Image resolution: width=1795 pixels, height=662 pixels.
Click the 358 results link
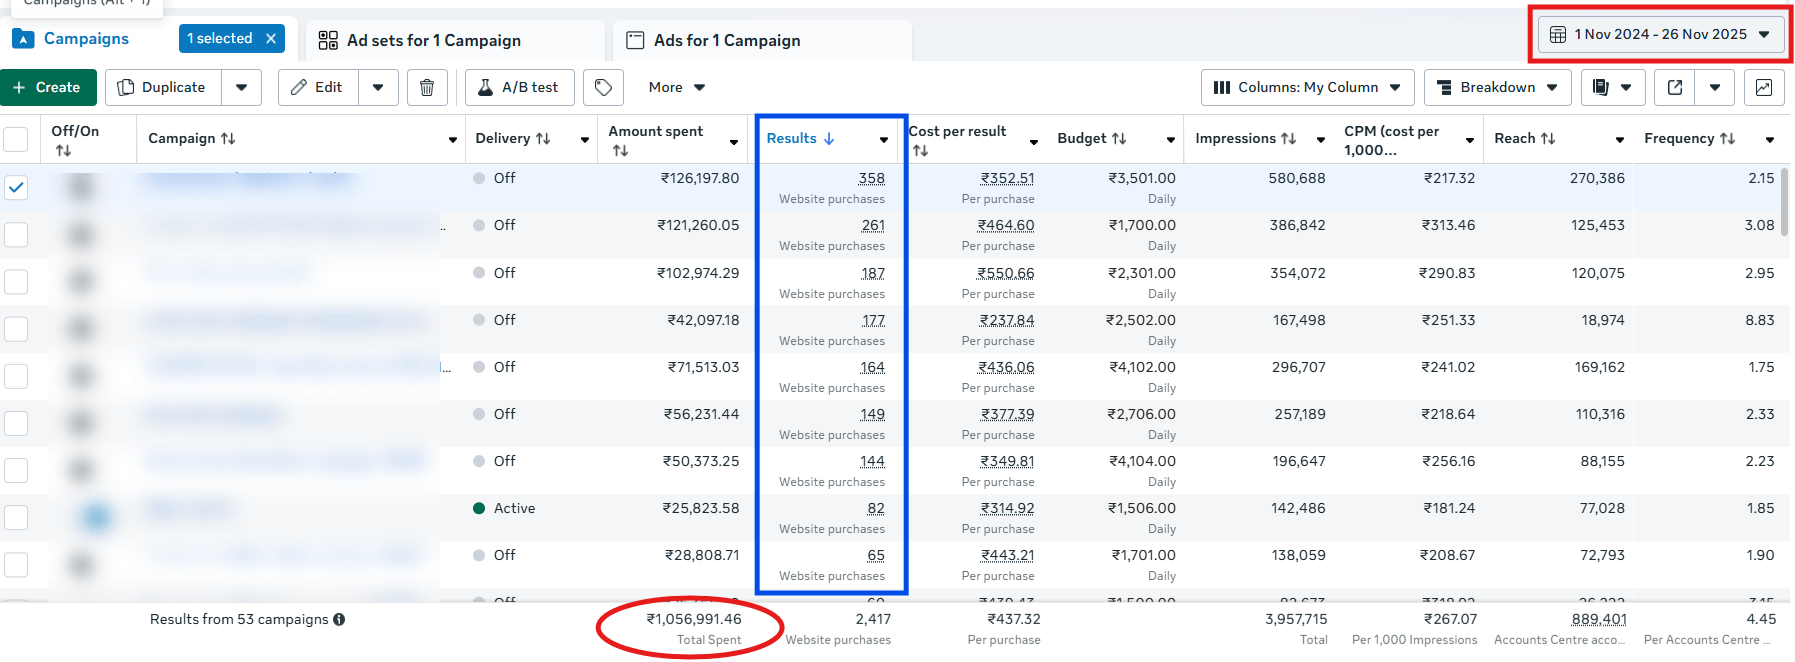point(871,179)
